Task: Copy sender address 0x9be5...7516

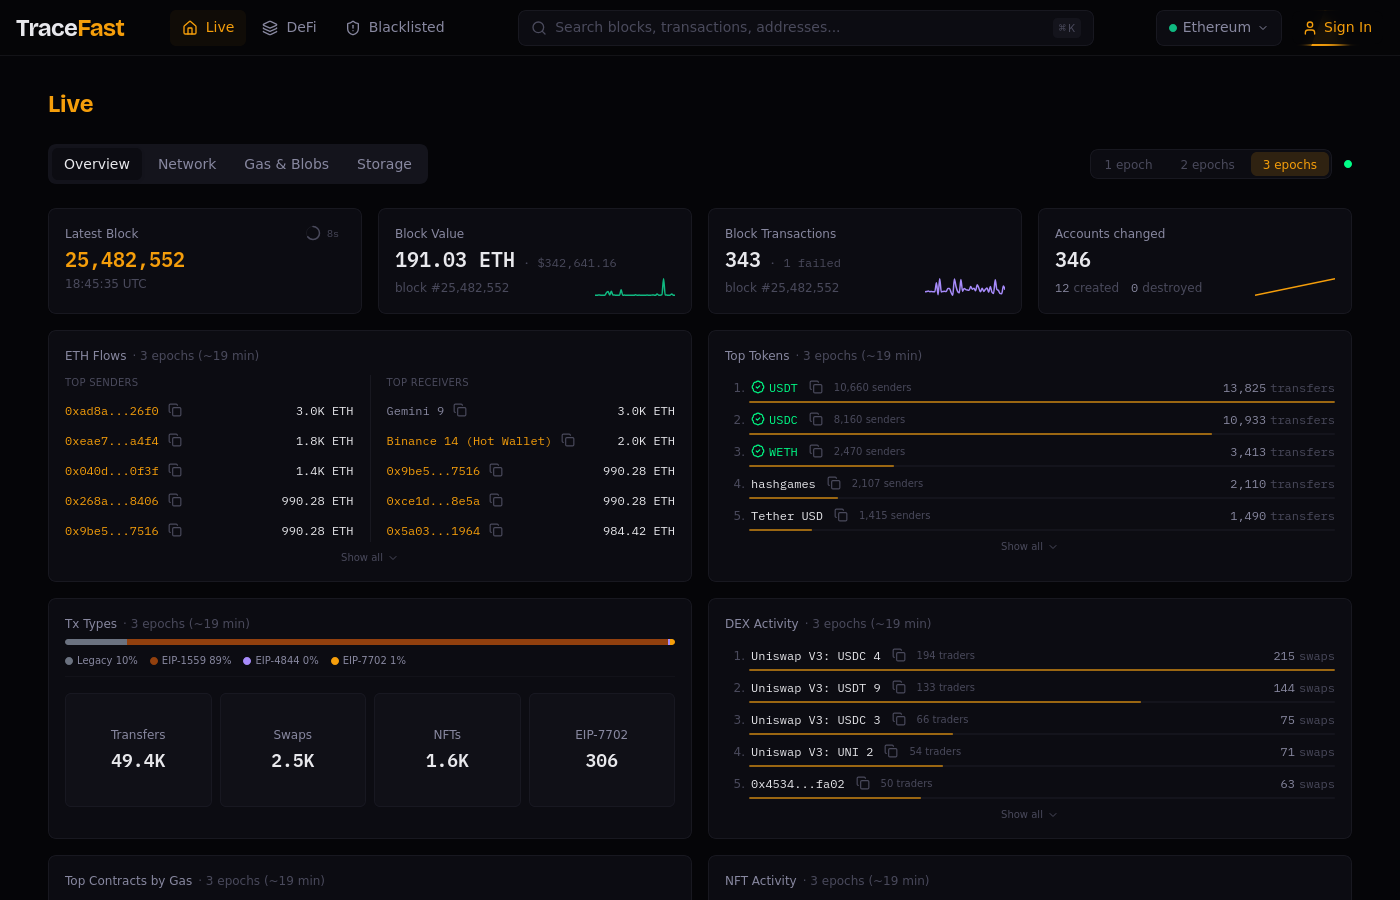Action: (175, 531)
